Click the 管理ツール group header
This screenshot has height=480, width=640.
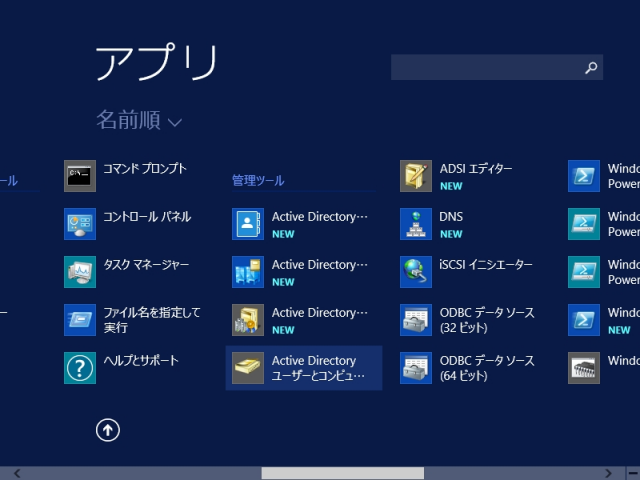pyautogui.click(x=258, y=181)
